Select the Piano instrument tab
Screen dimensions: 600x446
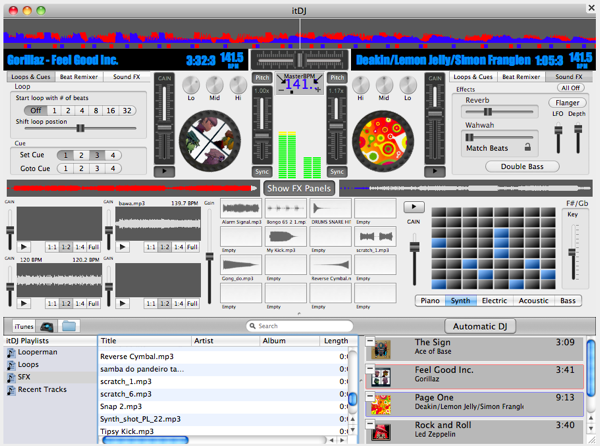tap(430, 301)
